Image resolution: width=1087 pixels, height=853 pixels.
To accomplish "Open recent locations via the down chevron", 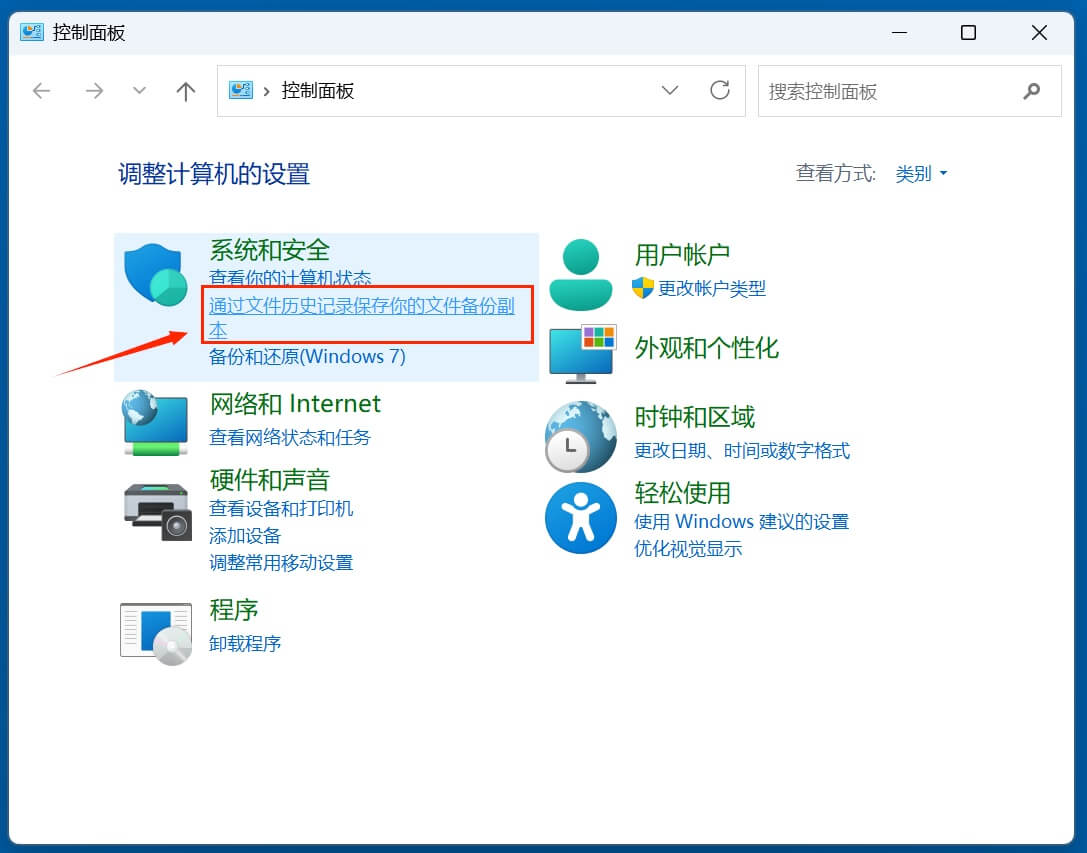I will pyautogui.click(x=139, y=90).
